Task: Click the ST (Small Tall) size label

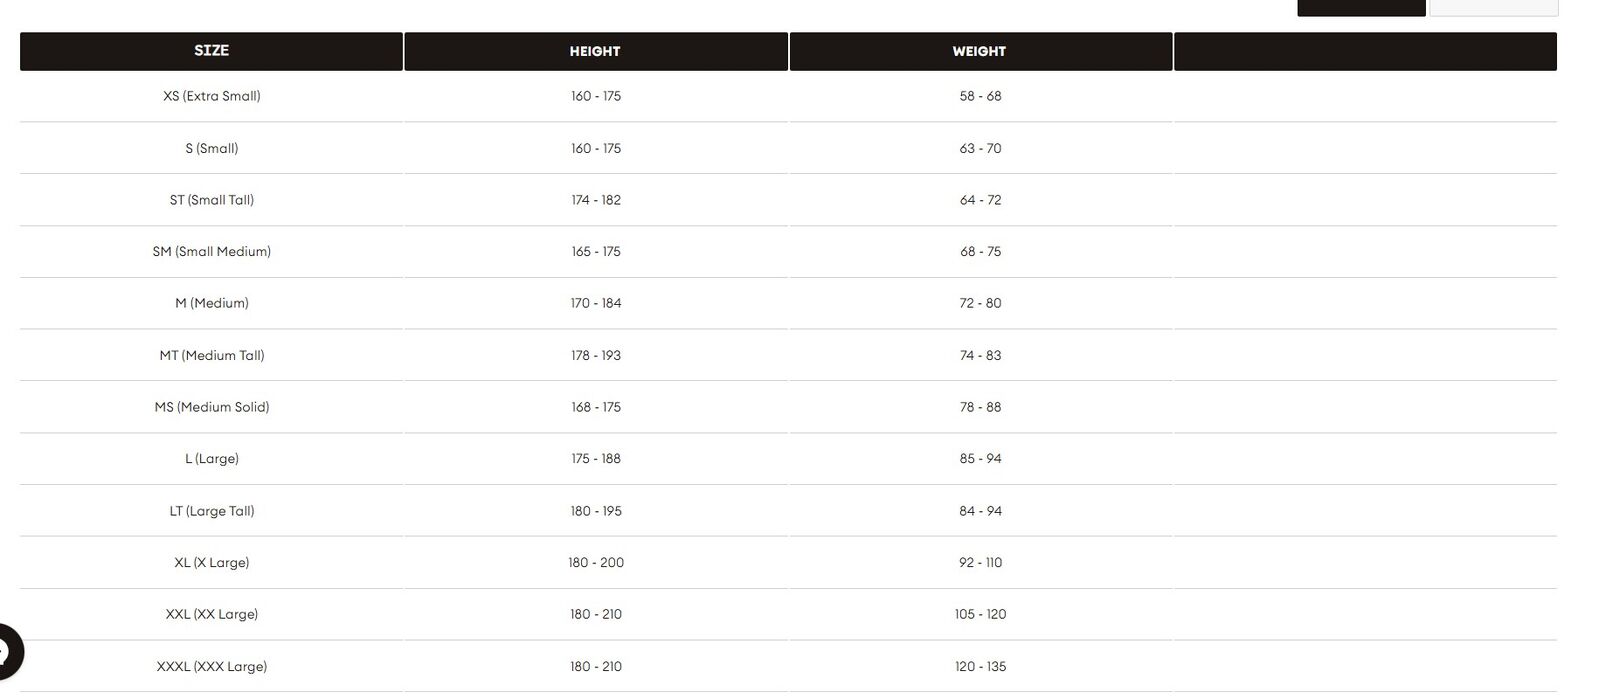Action: (211, 200)
